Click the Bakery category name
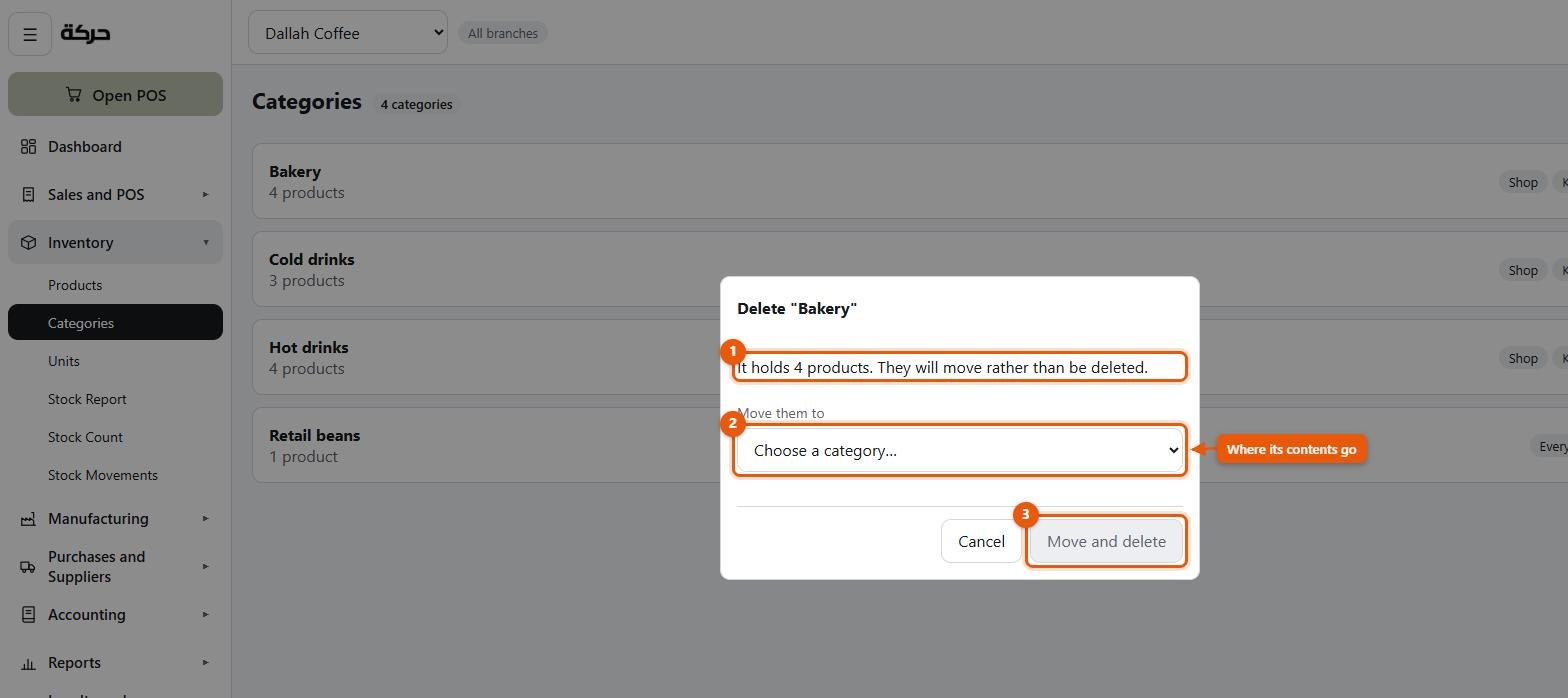The height and width of the screenshot is (698, 1568). 295,172
